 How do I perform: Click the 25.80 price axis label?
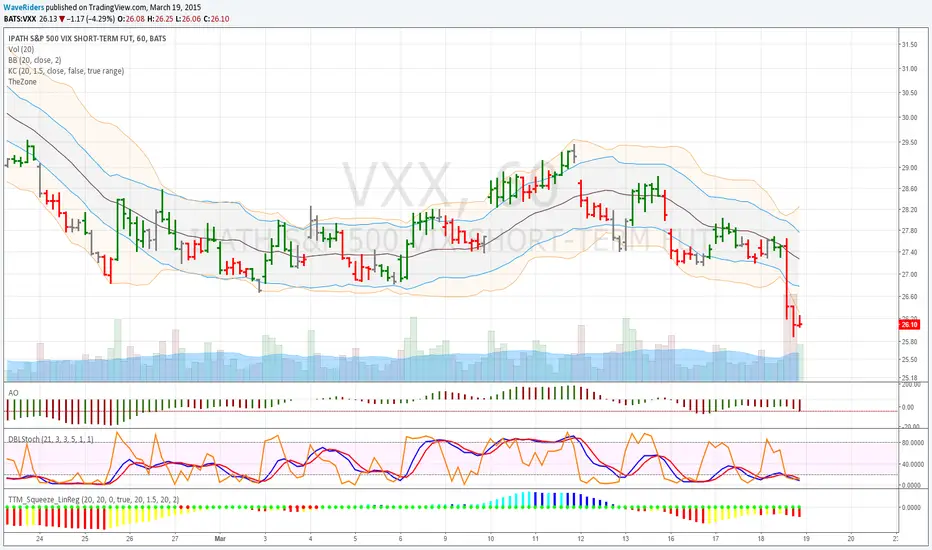click(909, 342)
